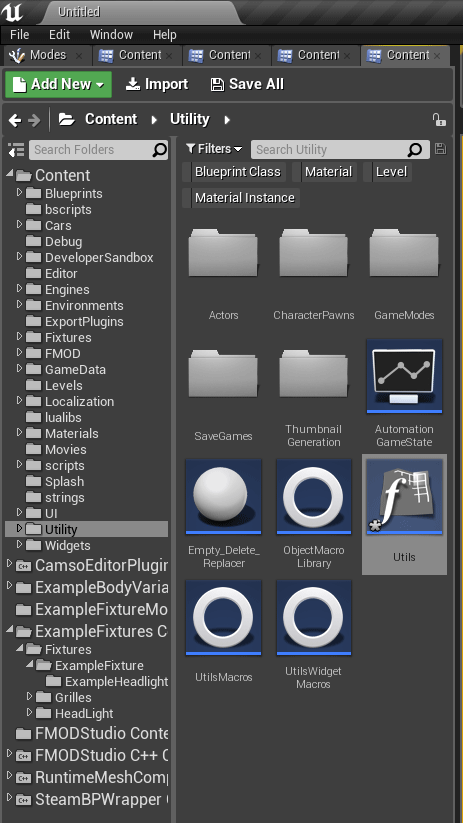
Task: Select the ObjectMacroLibrary asset icon
Action: click(314, 497)
